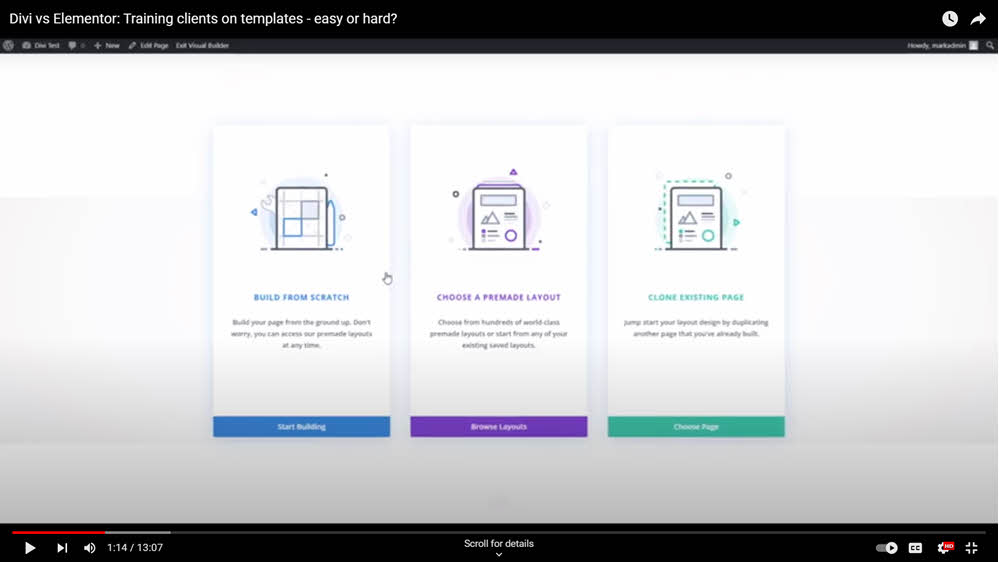Viewport: 999px width, 562px height.
Task: Click the Choose a Premade Layout illustration
Action: pos(499,212)
